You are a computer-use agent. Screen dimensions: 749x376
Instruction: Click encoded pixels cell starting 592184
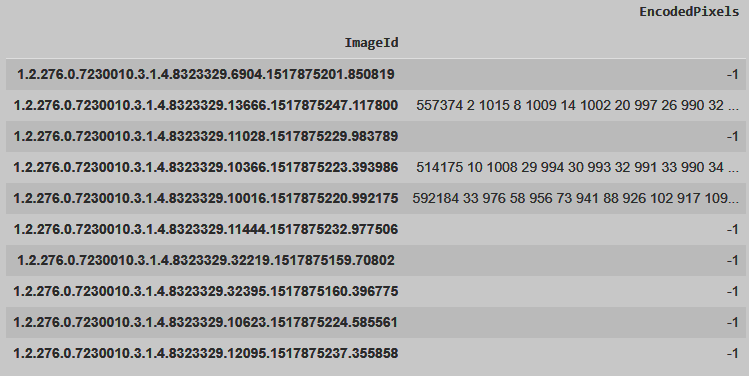[575, 198]
